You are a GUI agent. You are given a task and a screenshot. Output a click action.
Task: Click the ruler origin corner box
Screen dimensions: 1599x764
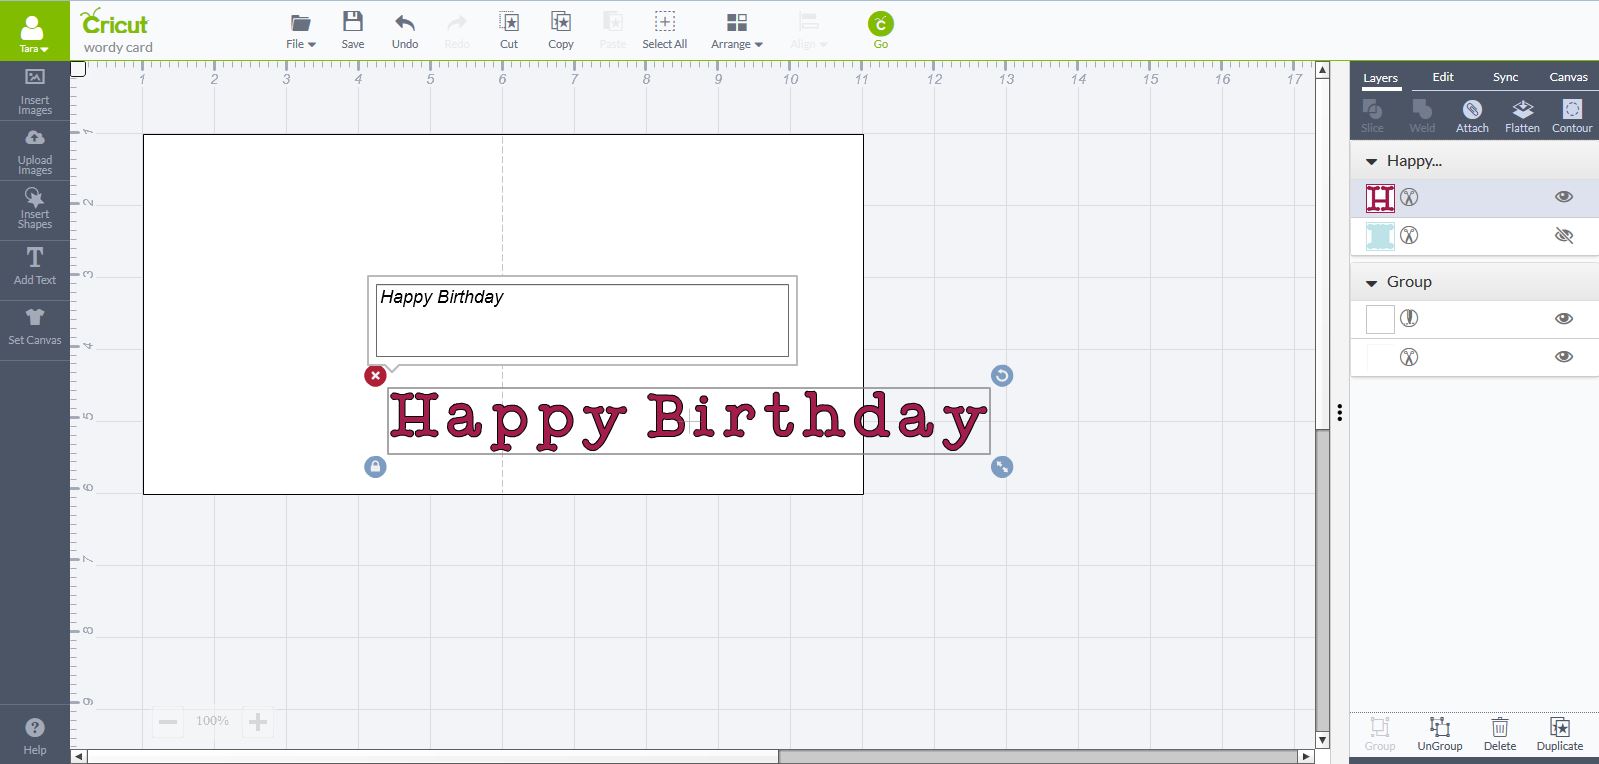pos(79,69)
